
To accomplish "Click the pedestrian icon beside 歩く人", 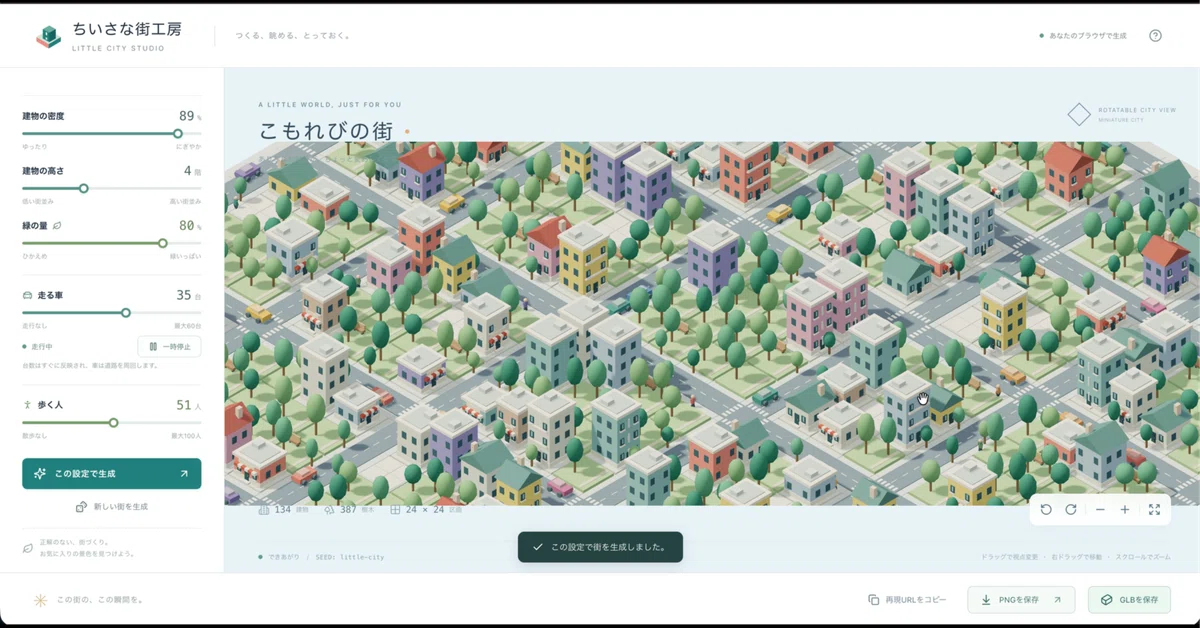I will point(27,405).
